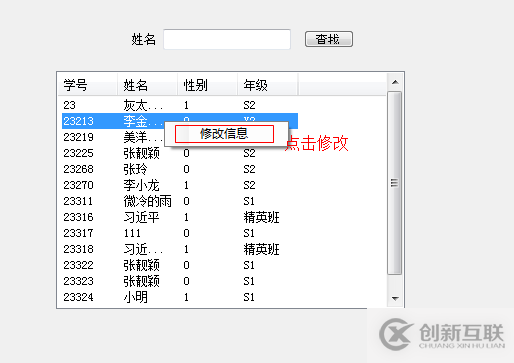
Task: Click the grade S1 in row 23324
Action: point(249,297)
